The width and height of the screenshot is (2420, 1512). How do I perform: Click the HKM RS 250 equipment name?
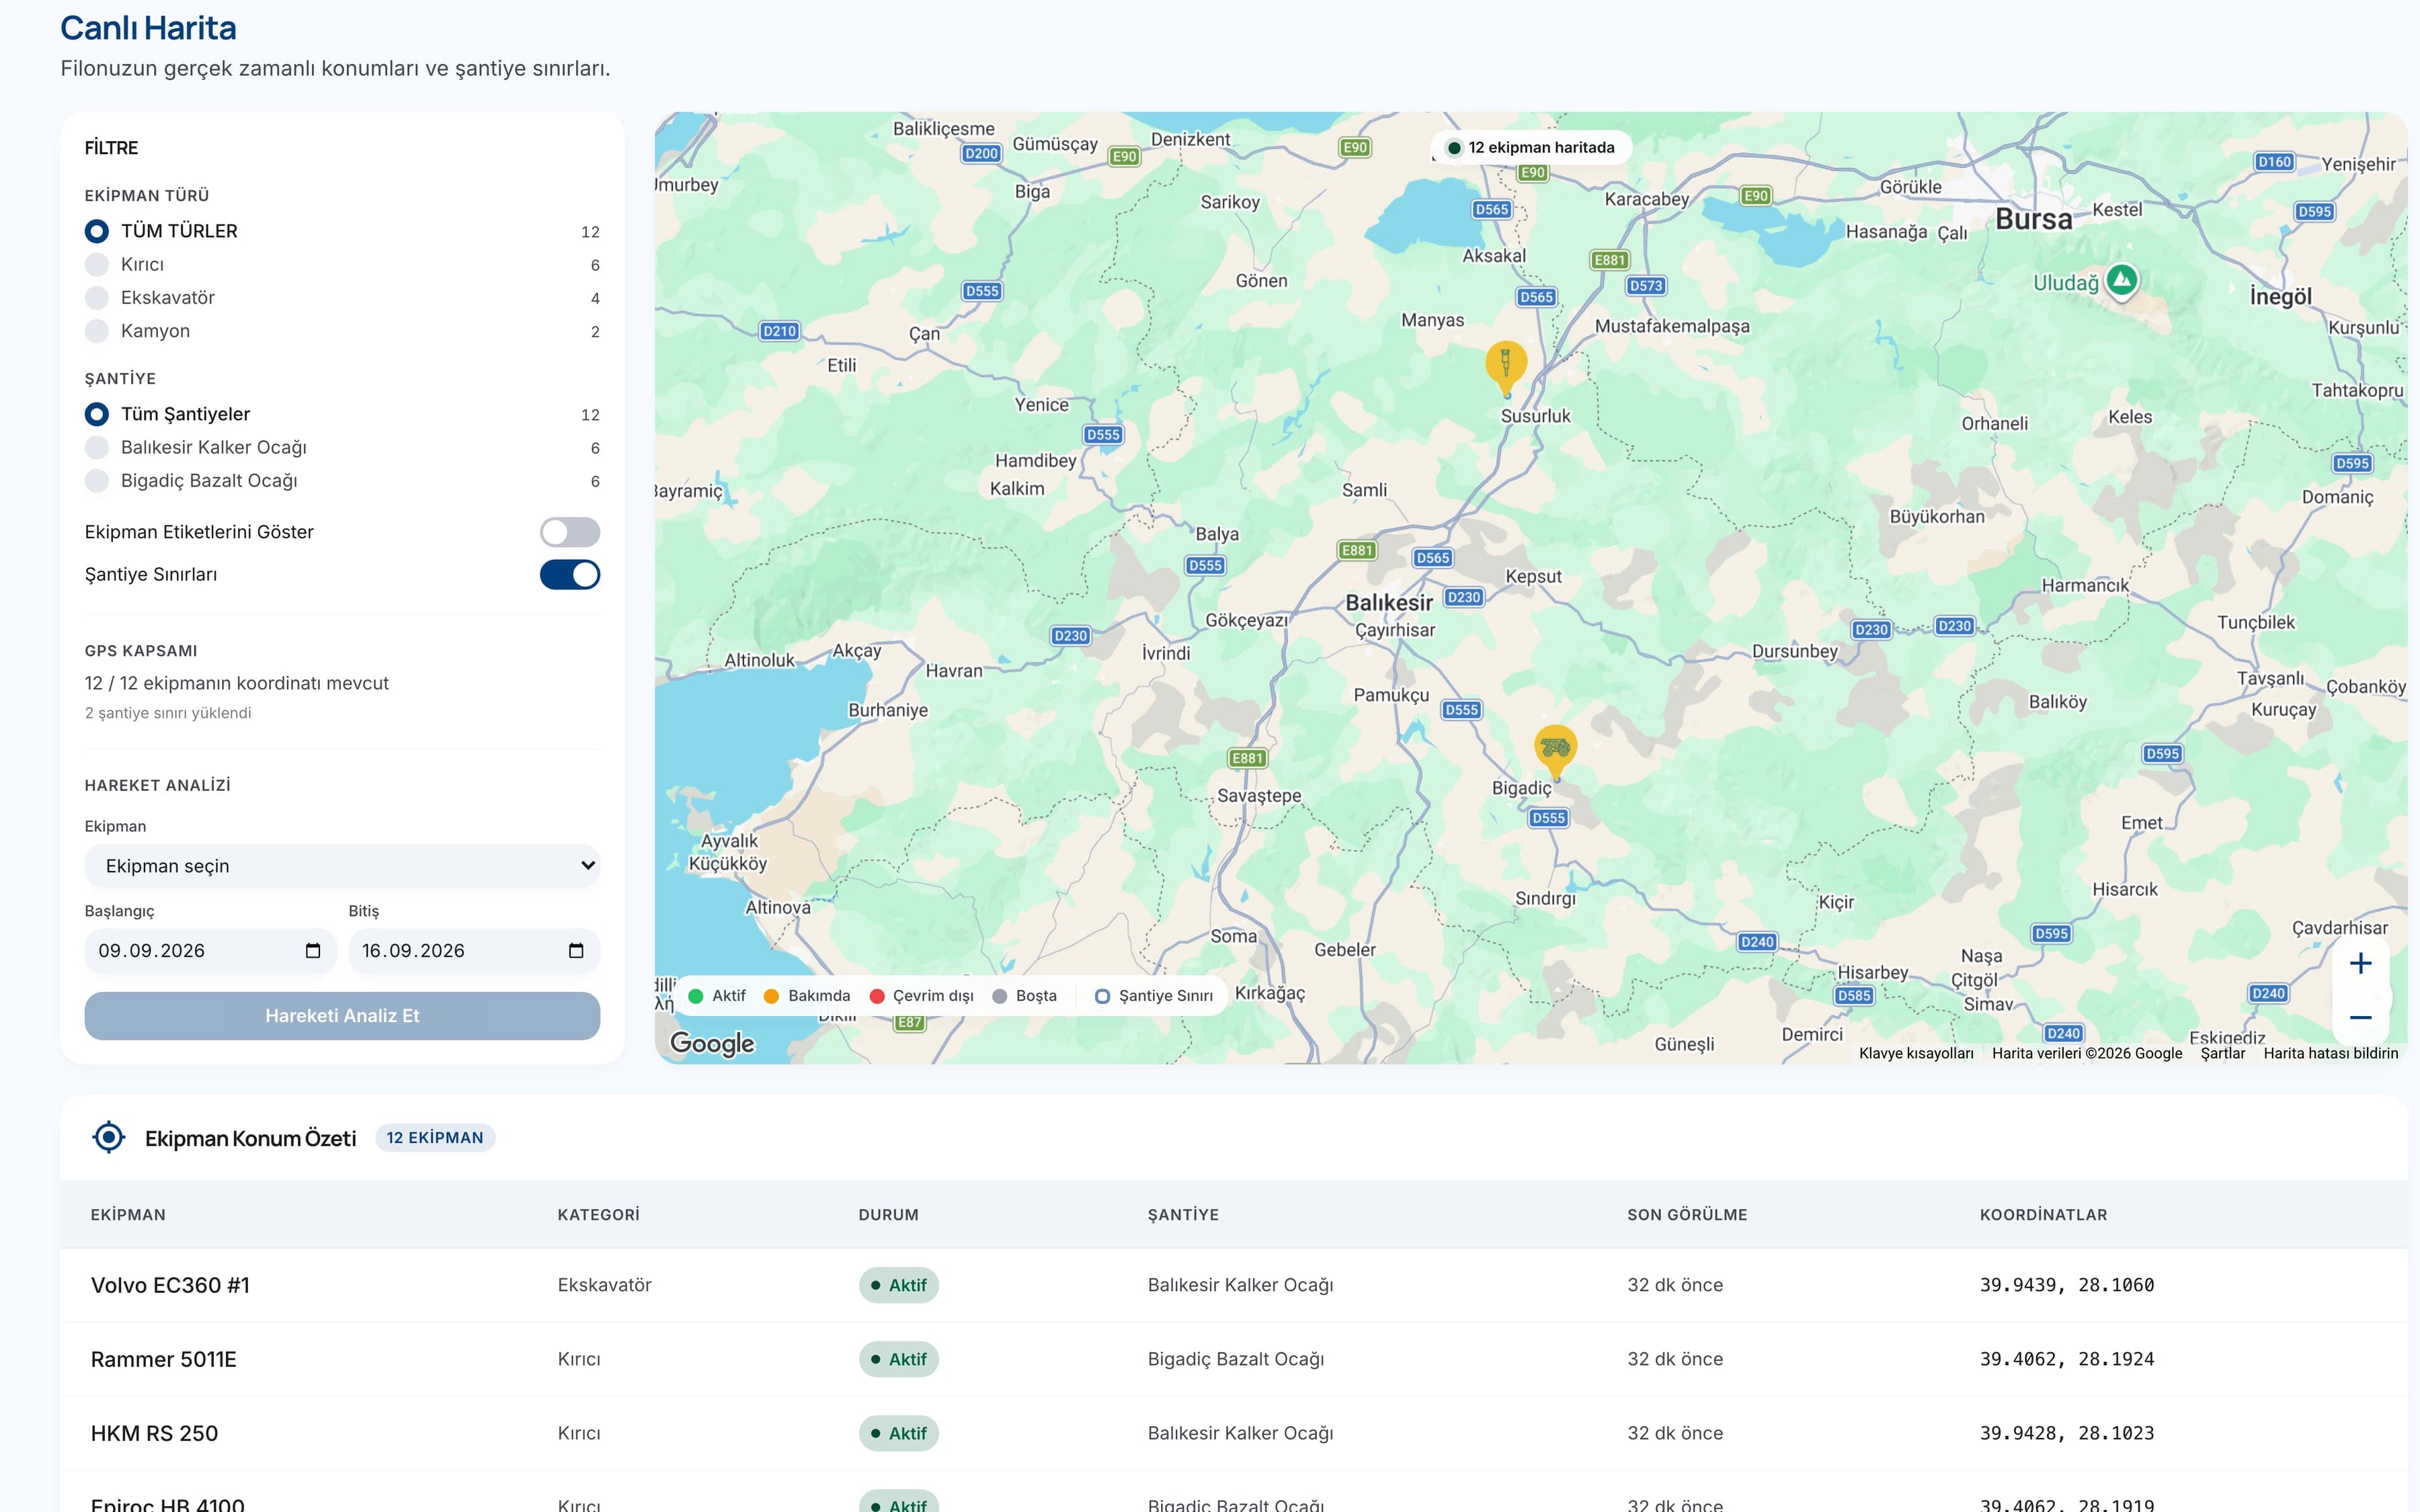point(154,1433)
